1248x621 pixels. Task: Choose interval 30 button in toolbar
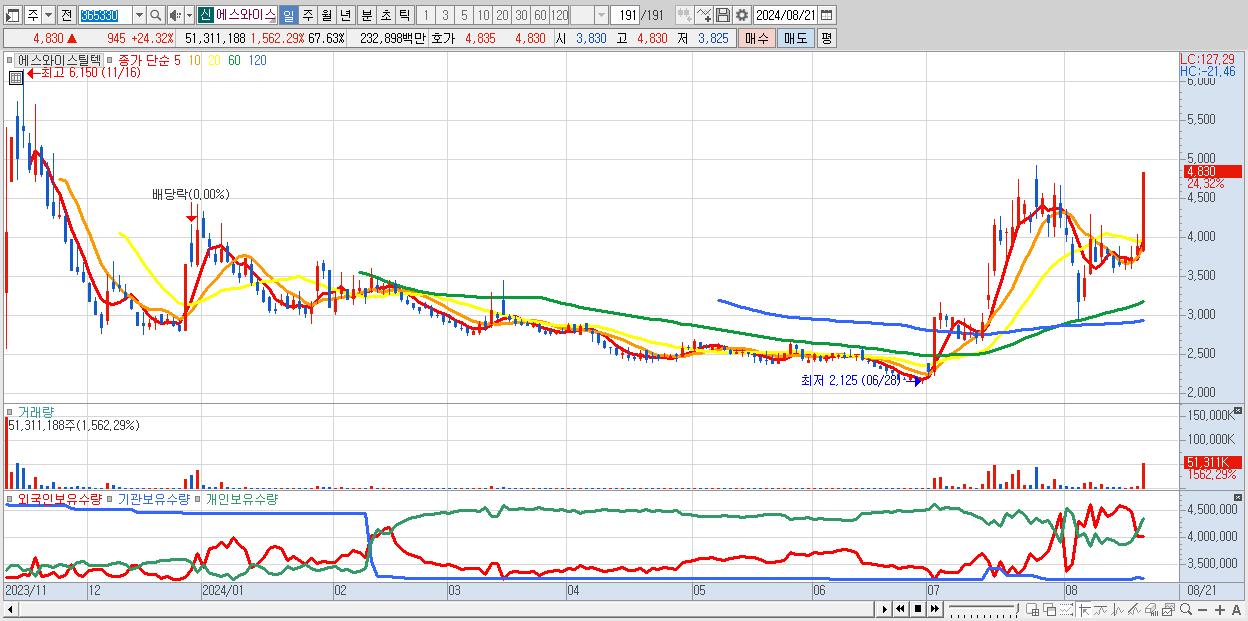[x=521, y=15]
